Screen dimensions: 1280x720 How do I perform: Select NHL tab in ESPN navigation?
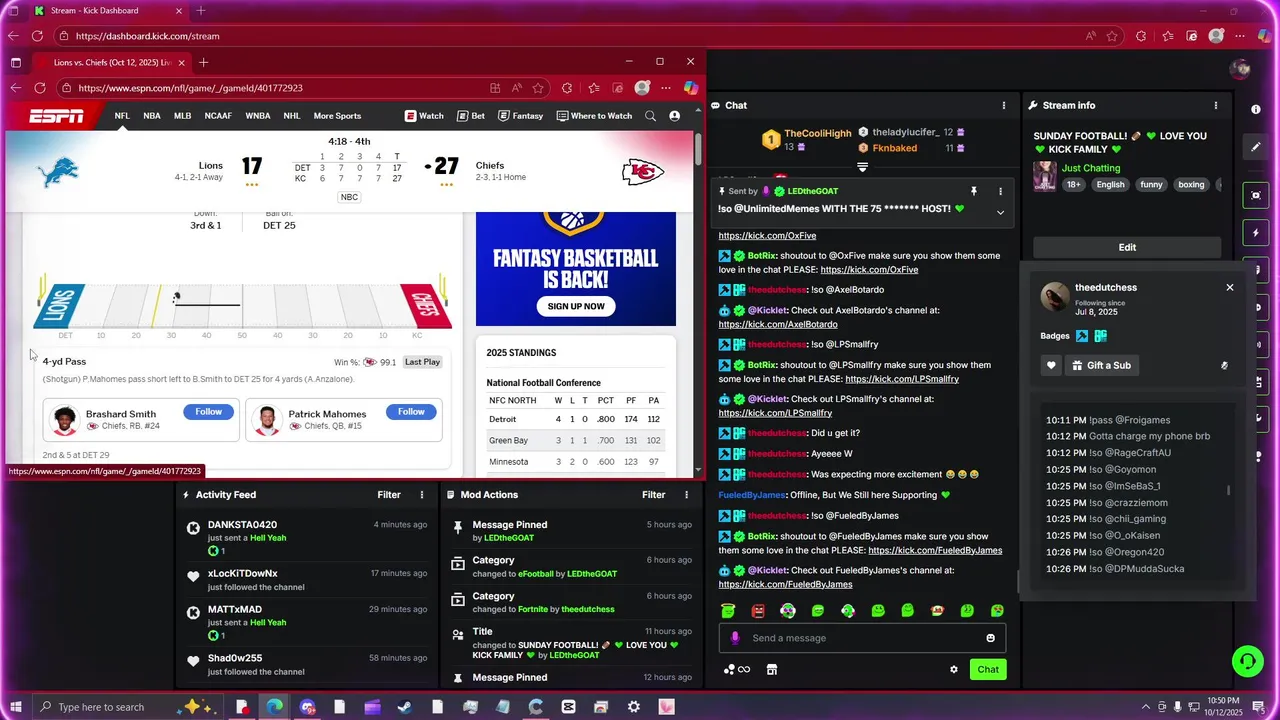tap(291, 116)
